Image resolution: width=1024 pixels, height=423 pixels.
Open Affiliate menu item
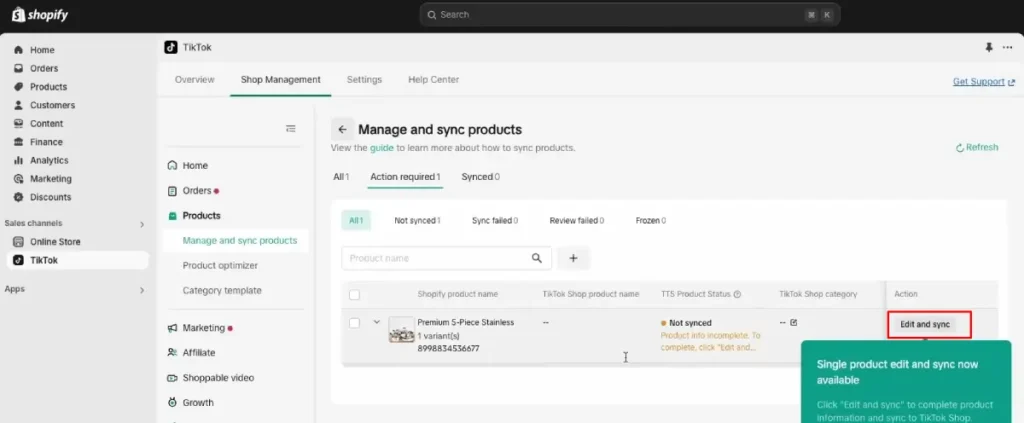199,352
